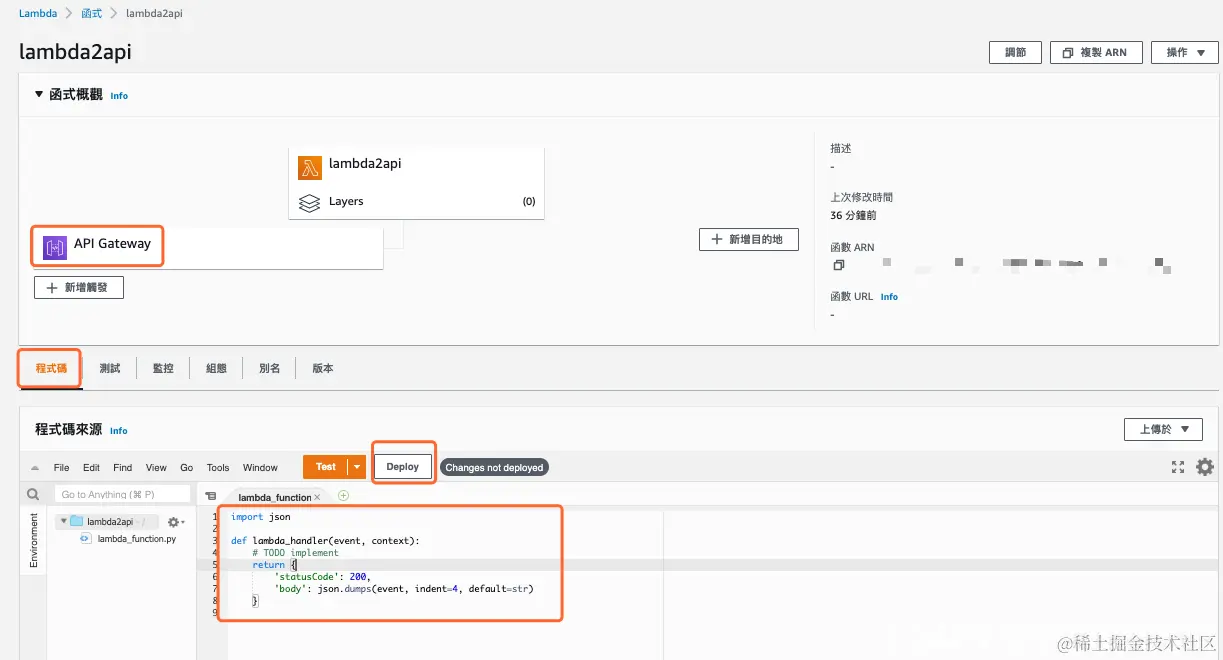This screenshot has height=660, width=1223.
Task: Click the Layers (0) row in diagram
Action: pos(417,201)
